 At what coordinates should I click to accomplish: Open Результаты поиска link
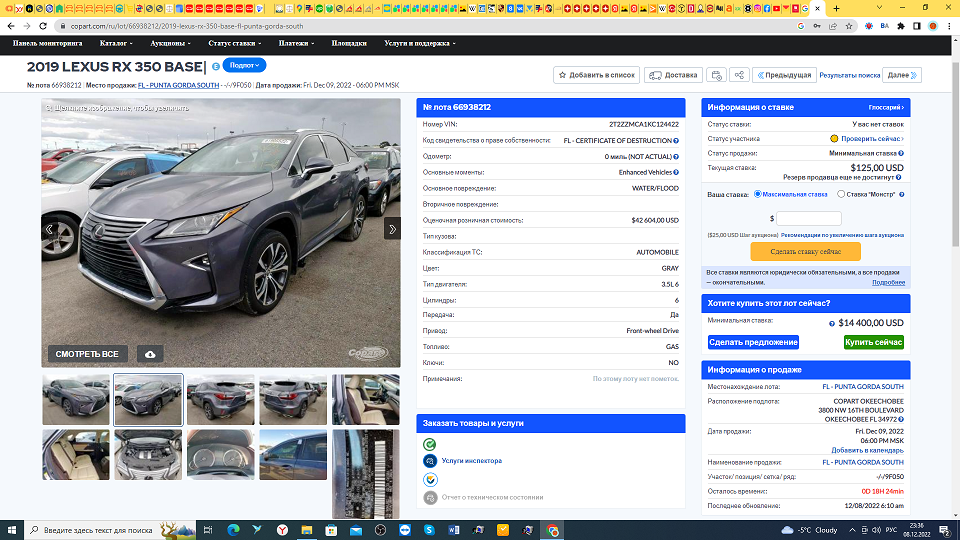coord(849,75)
